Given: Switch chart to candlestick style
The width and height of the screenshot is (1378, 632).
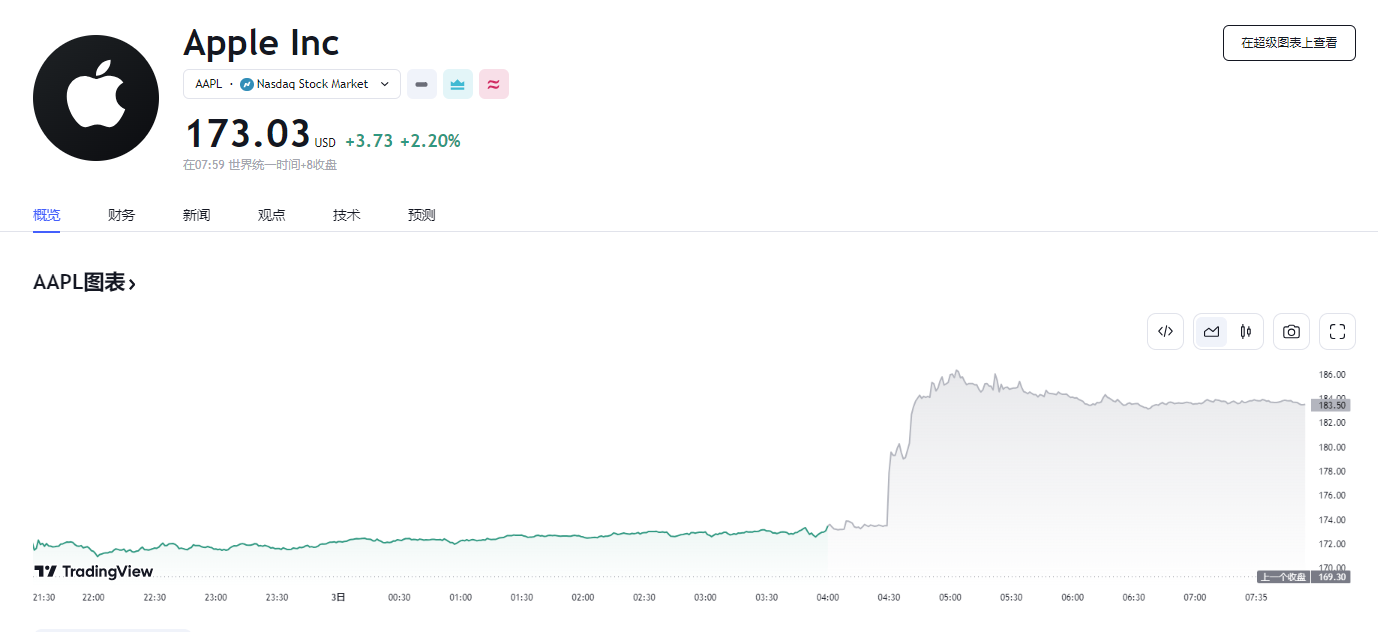Looking at the screenshot, I should pyautogui.click(x=1245, y=332).
